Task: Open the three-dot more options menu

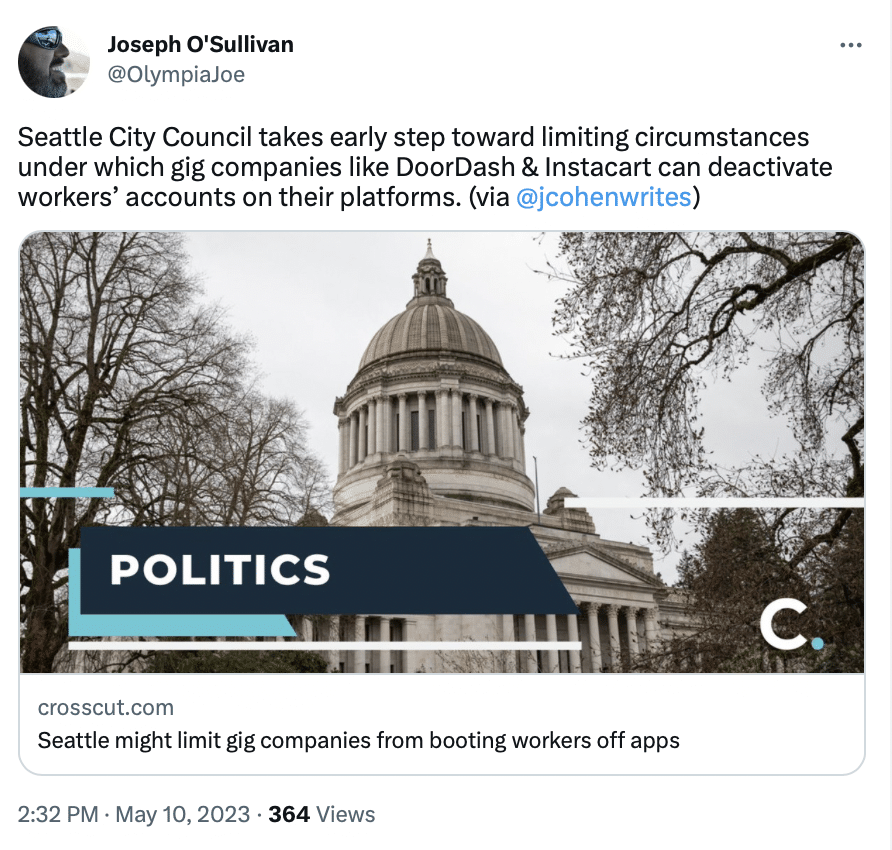Action: pyautogui.click(x=850, y=45)
